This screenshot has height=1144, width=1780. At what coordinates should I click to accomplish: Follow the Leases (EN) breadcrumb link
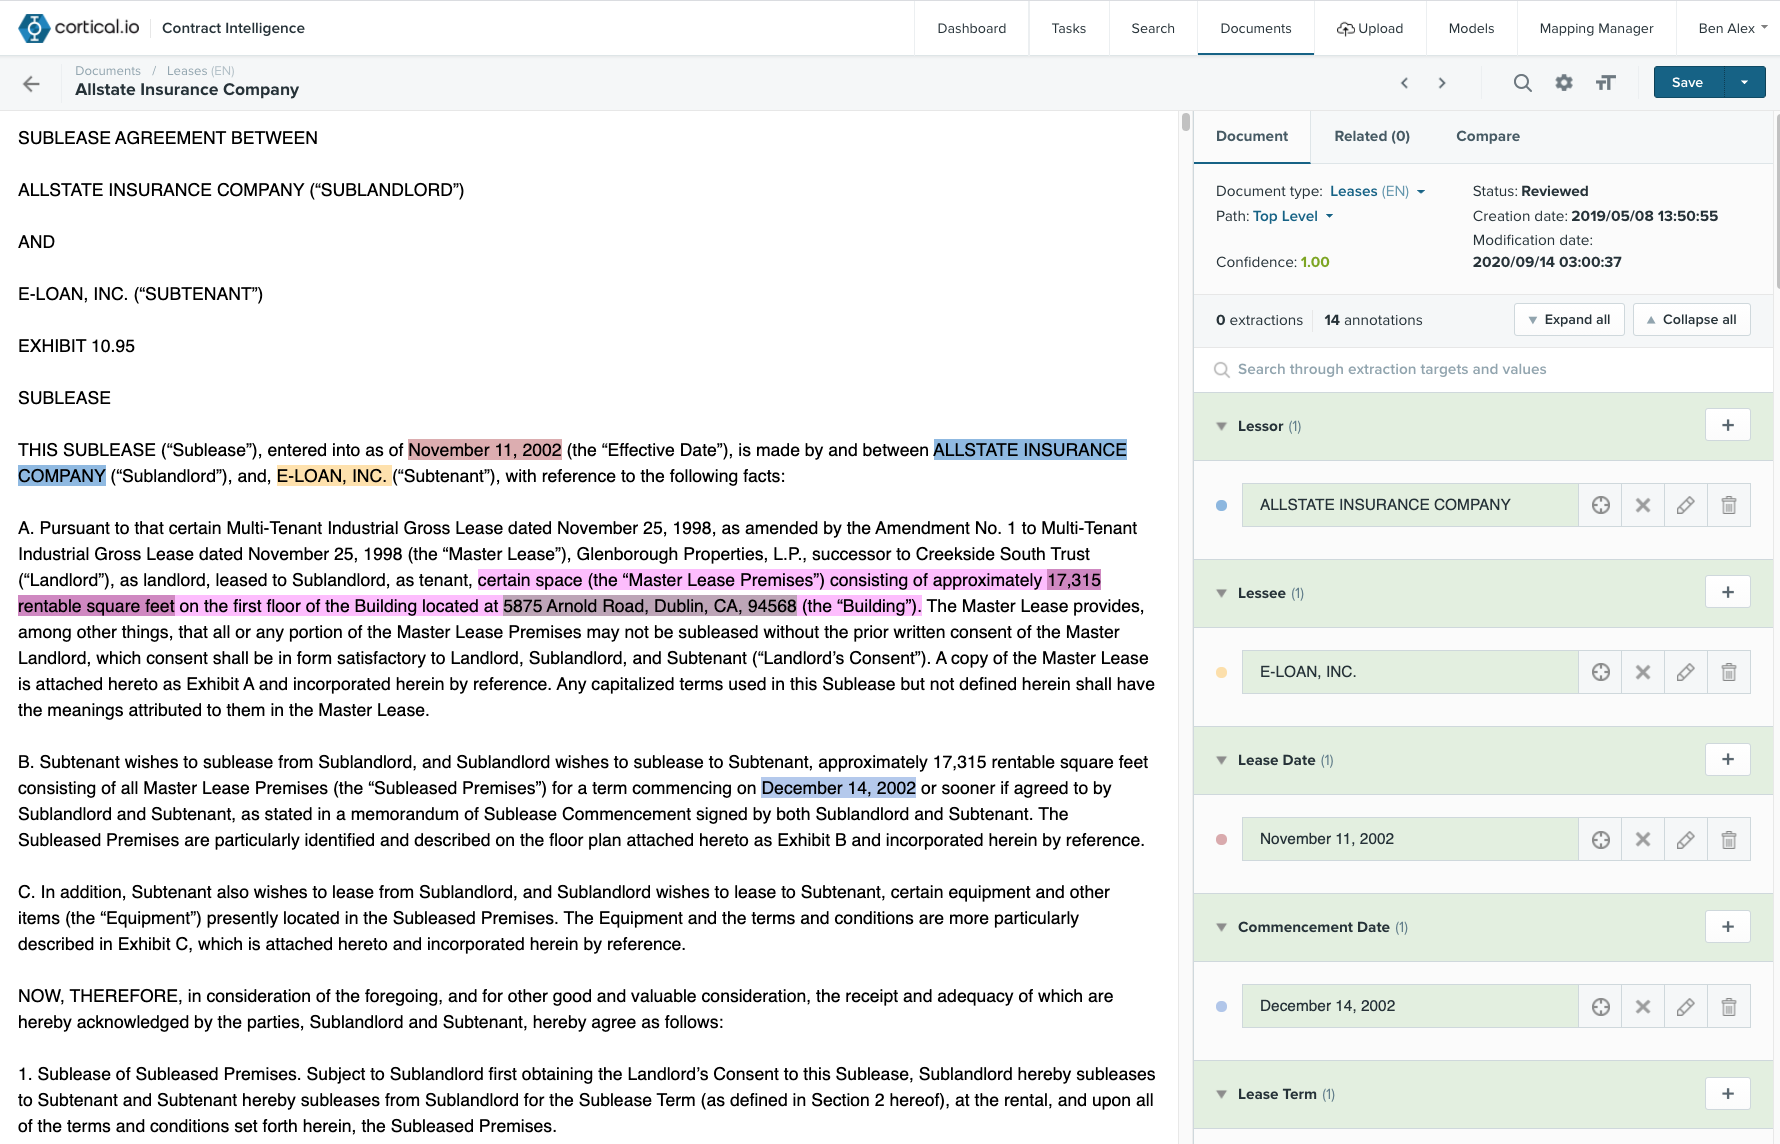click(x=200, y=71)
